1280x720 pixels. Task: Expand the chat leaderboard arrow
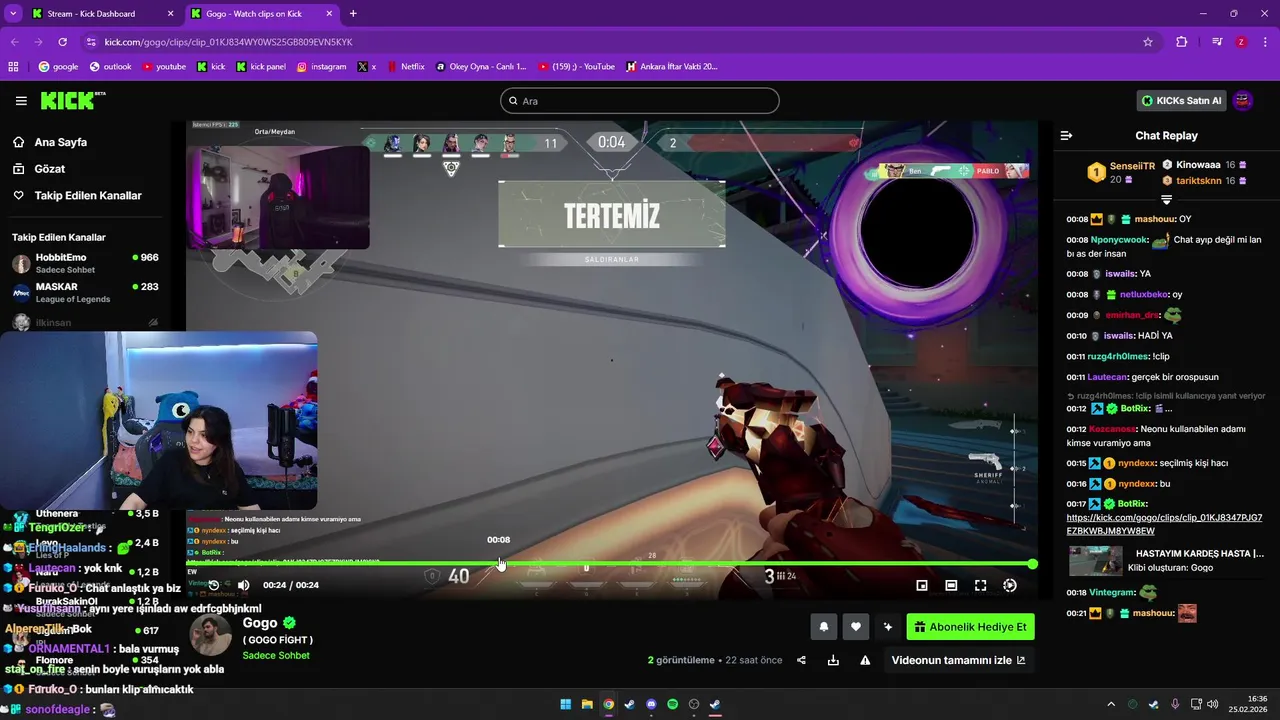(1166, 200)
